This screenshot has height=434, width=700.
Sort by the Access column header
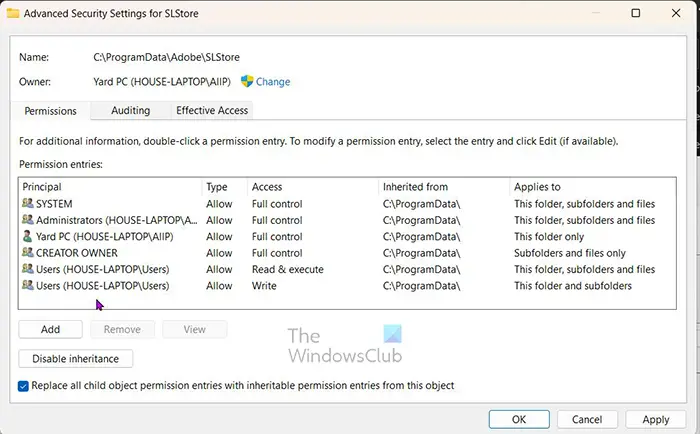312,187
